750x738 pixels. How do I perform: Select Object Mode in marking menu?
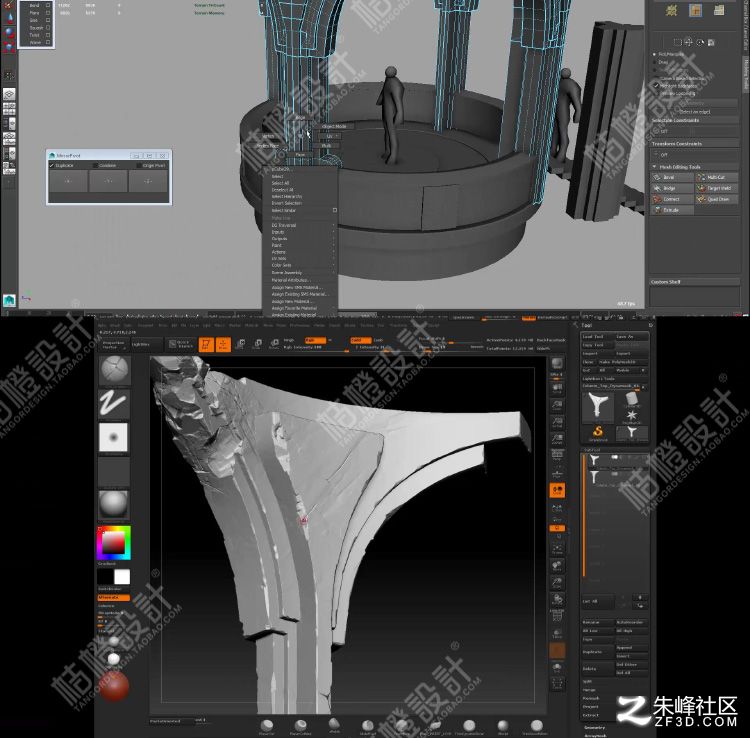(x=334, y=126)
